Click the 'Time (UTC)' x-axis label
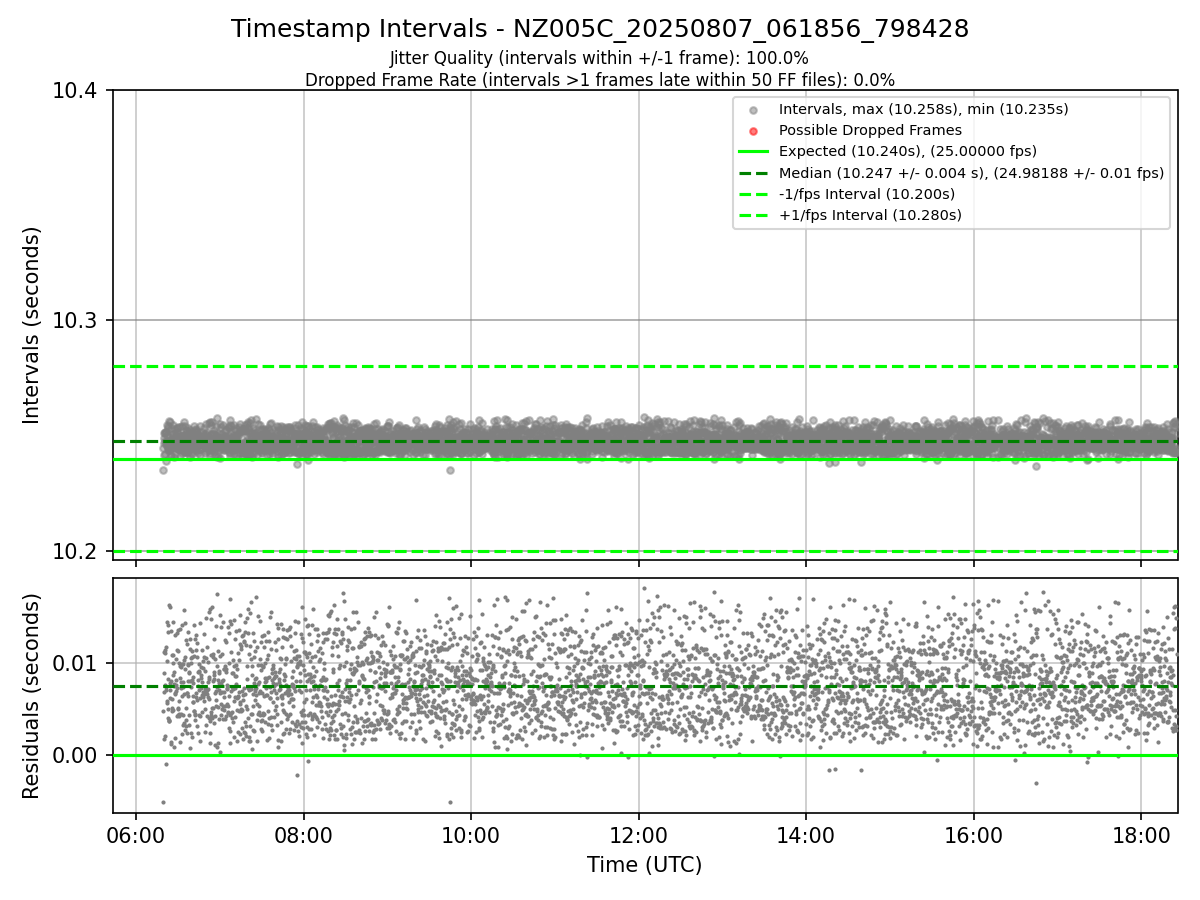1200x900 pixels. (645, 865)
